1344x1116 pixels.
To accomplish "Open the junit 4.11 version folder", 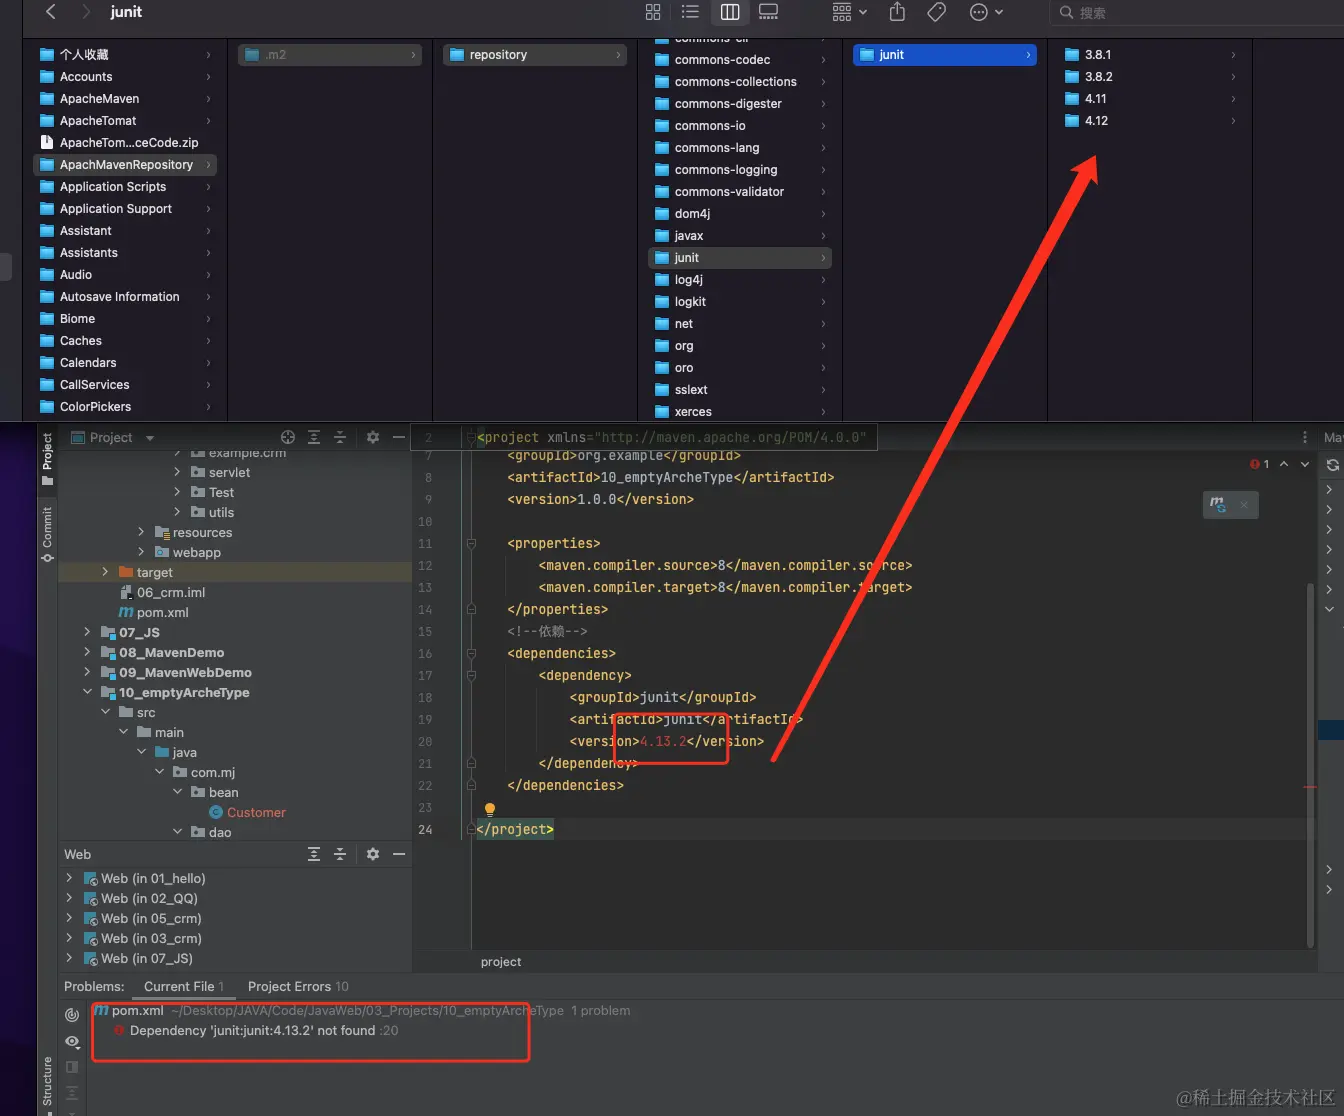I will pyautogui.click(x=1150, y=99).
